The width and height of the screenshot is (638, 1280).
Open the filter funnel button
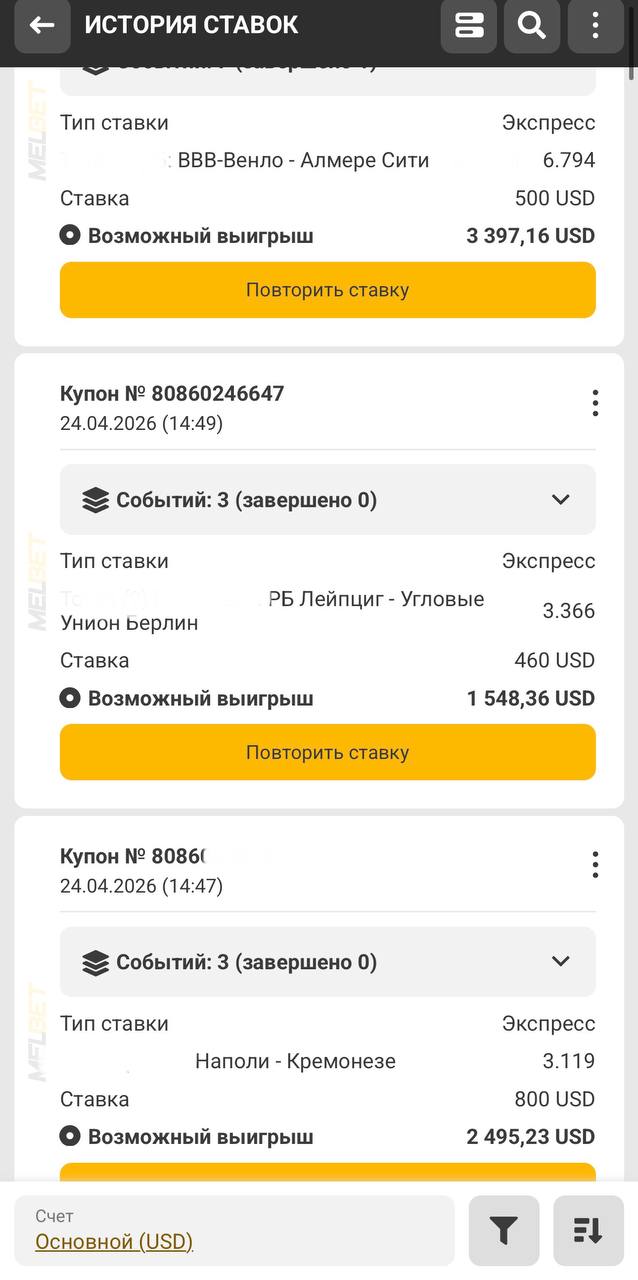504,1231
